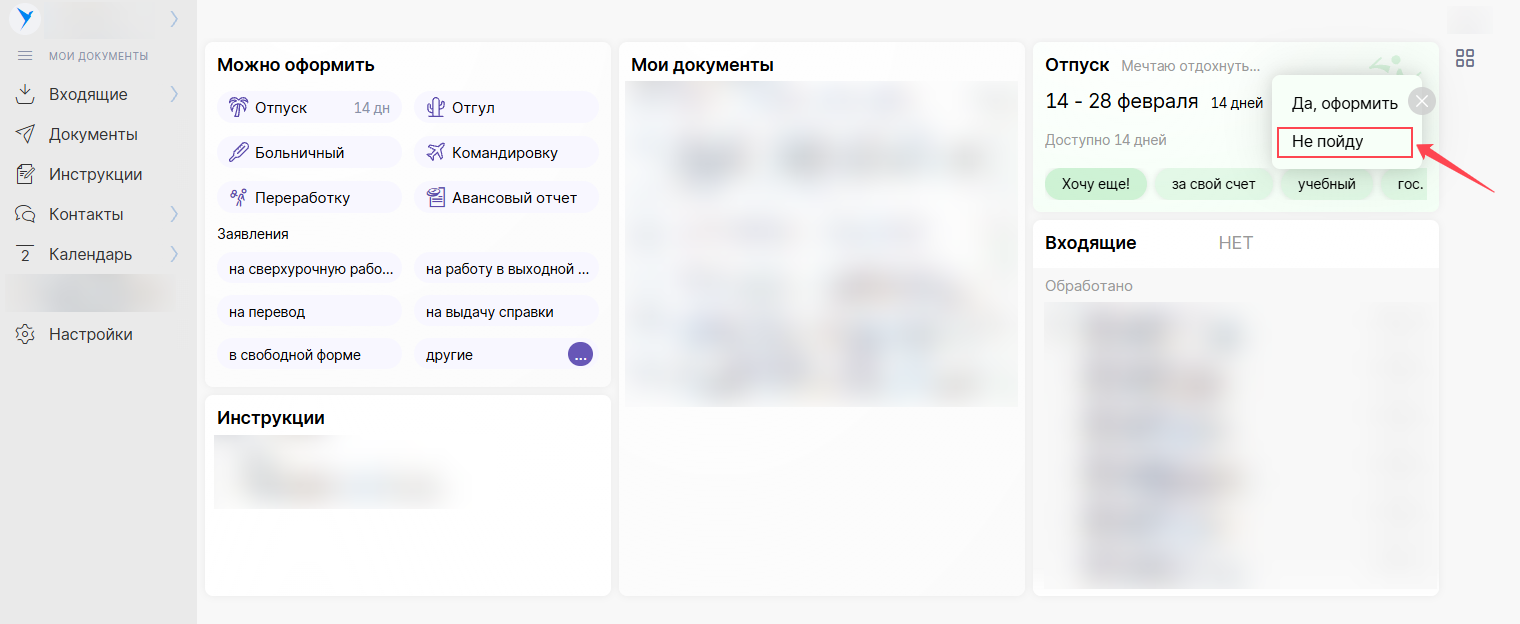1520x624 pixels.
Task: Expand the Calendar sidebar chevron
Action: click(174, 254)
